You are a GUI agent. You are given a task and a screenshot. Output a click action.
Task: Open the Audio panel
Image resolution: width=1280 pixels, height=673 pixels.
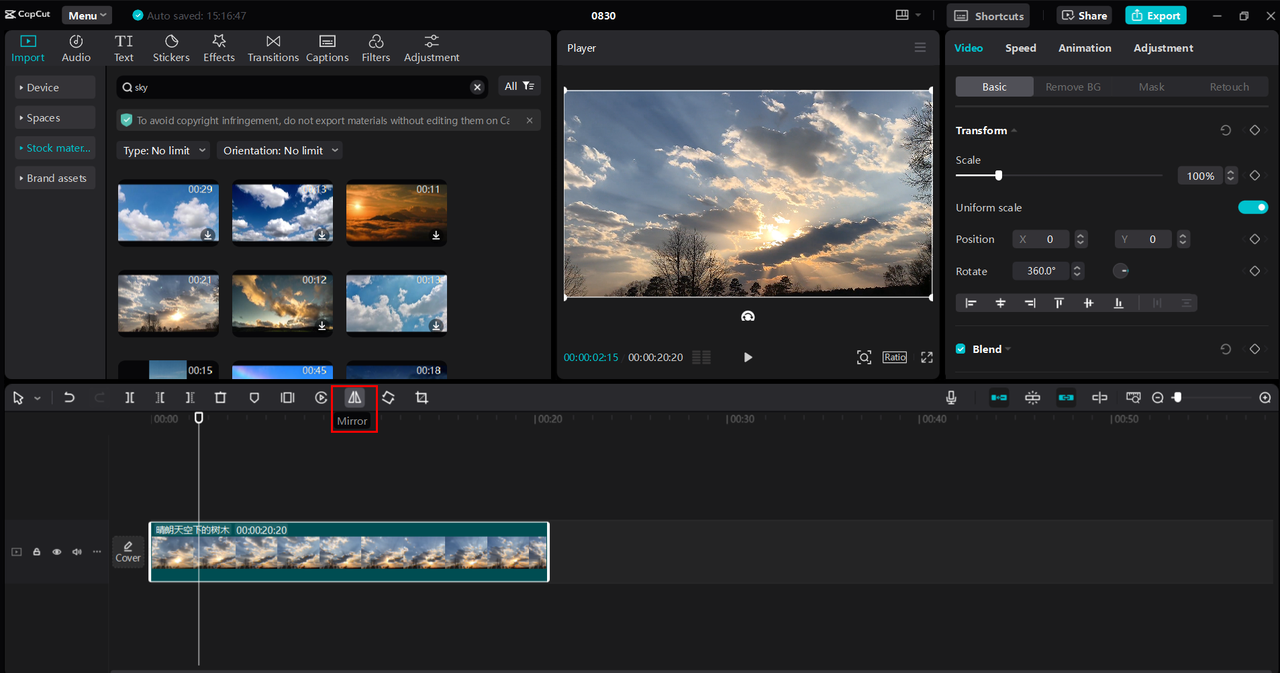[x=76, y=48]
